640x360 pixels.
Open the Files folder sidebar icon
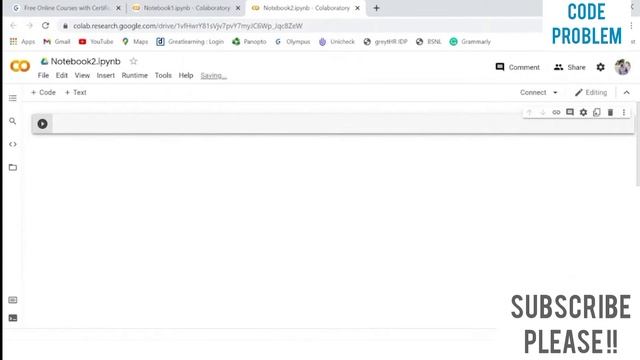[x=13, y=167]
